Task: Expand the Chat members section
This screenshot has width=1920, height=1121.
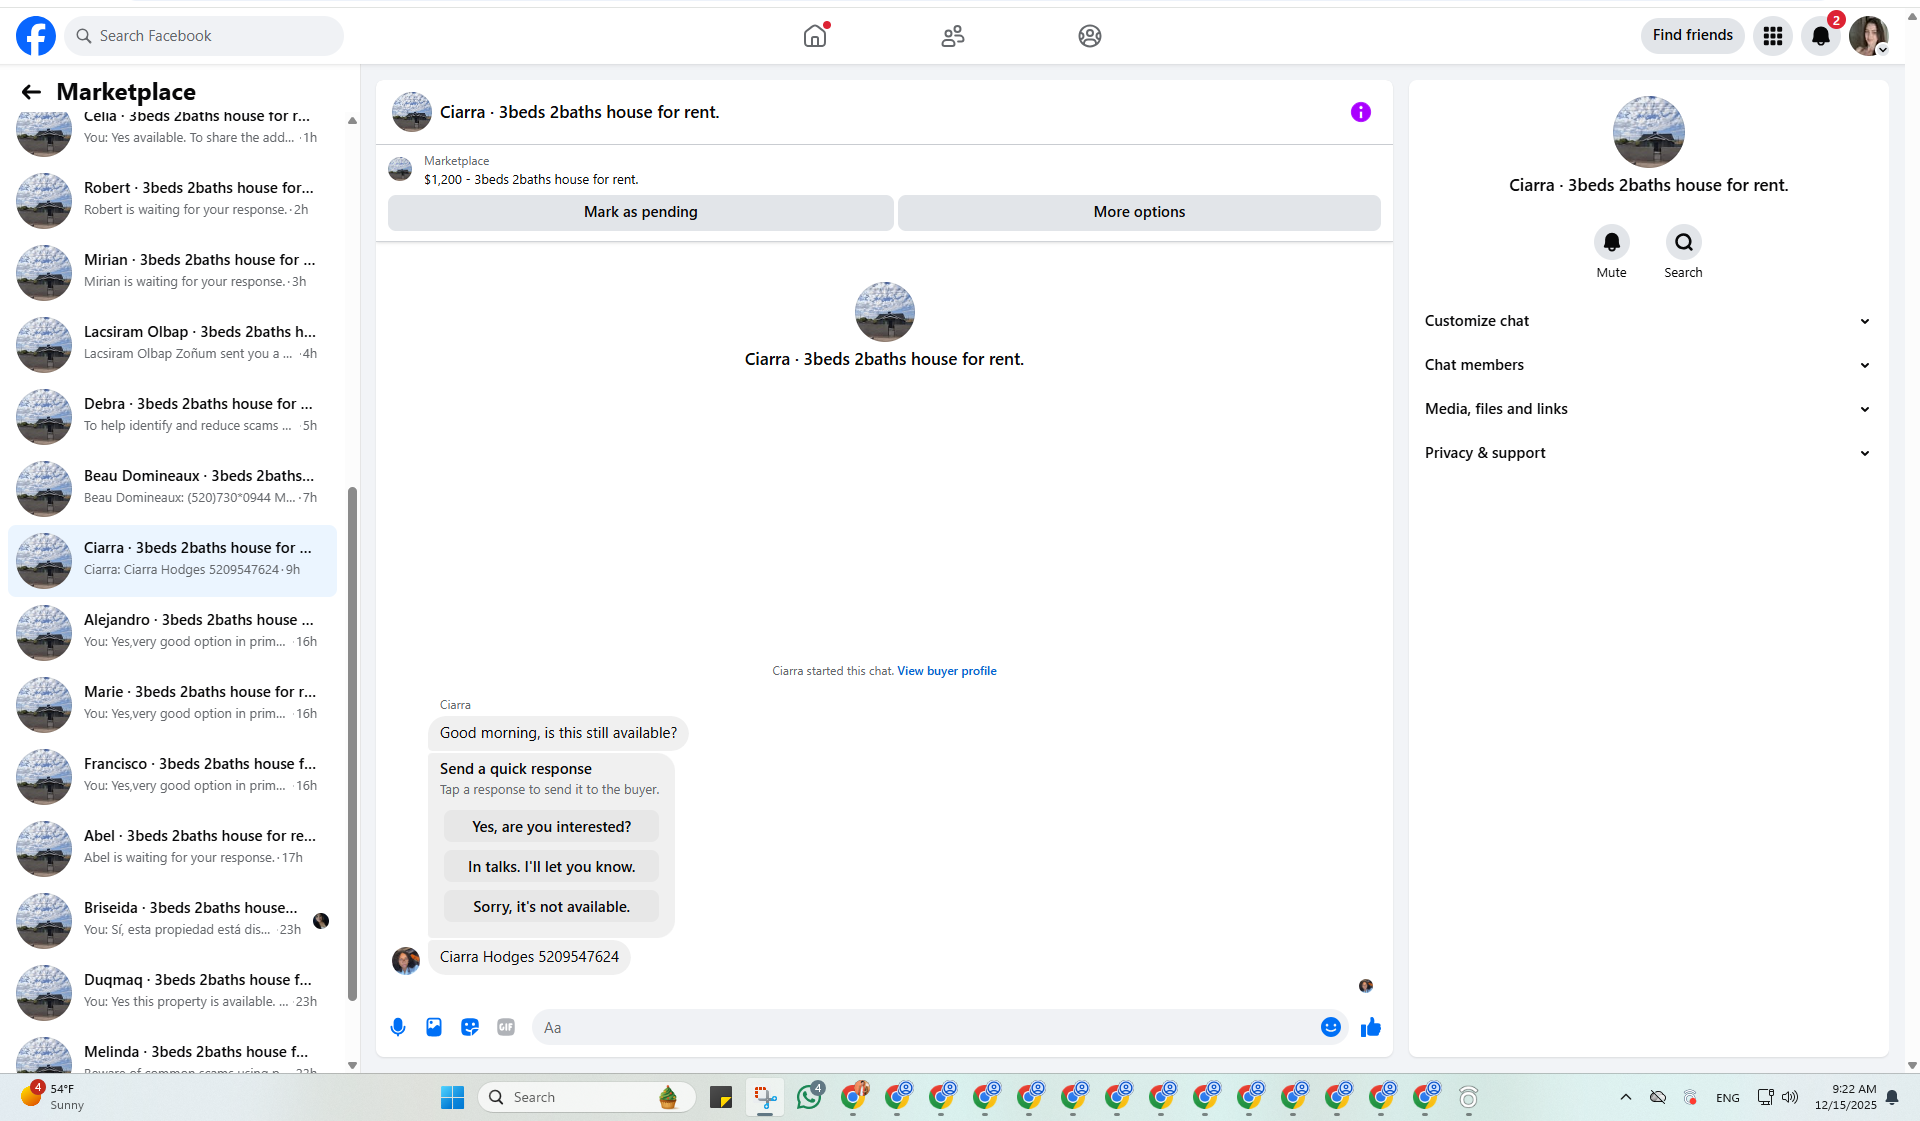Action: tap(1648, 365)
